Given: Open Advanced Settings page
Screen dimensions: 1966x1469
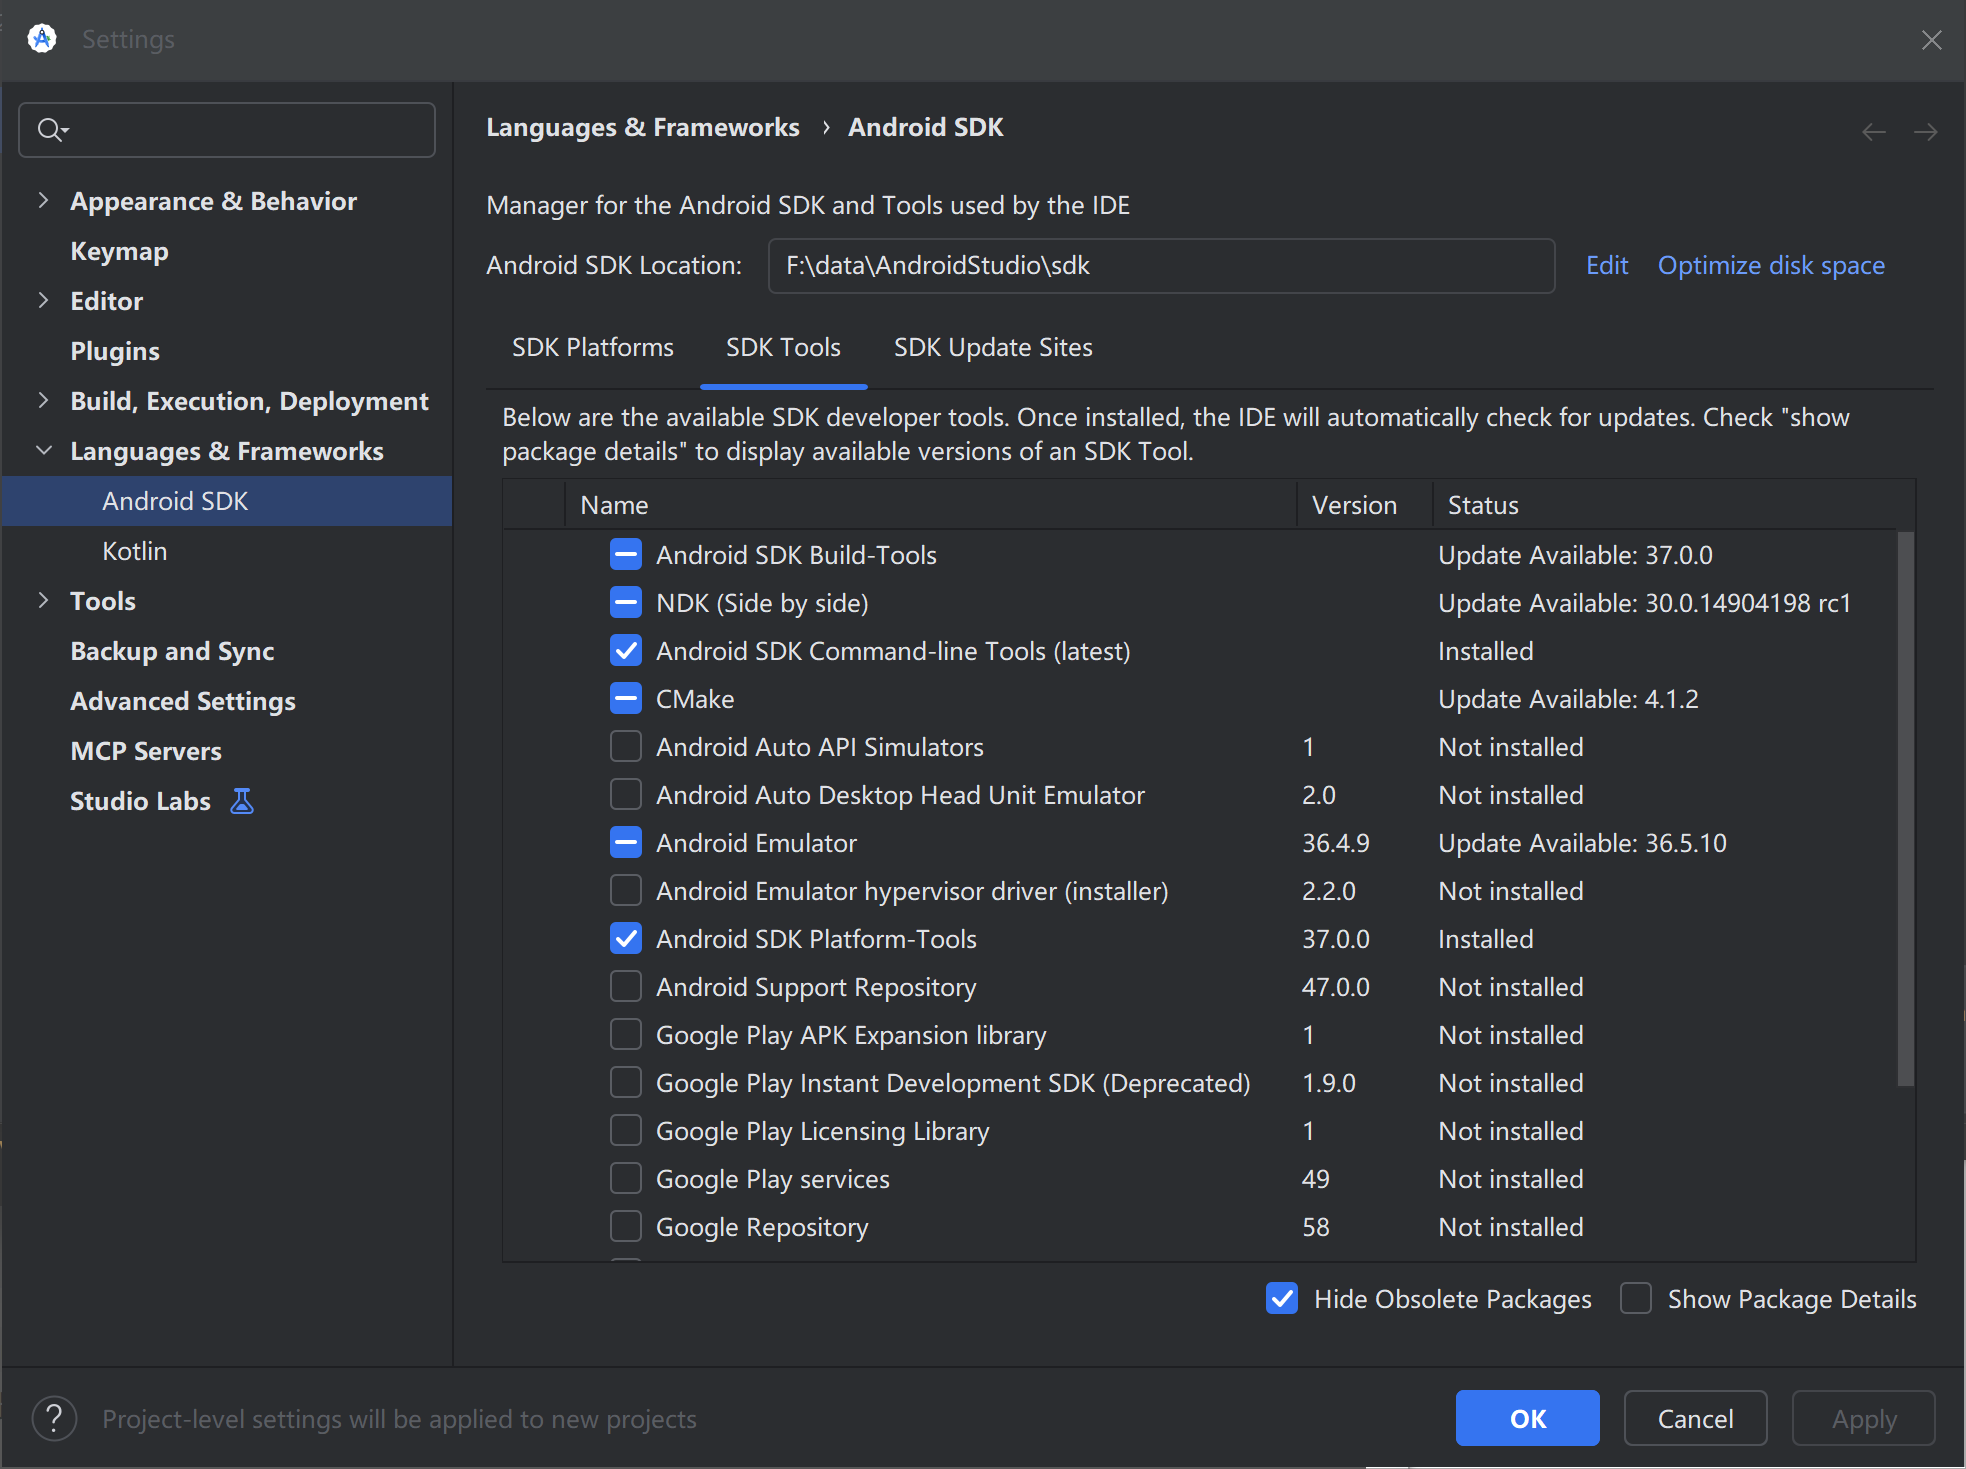Looking at the screenshot, I should [183, 701].
